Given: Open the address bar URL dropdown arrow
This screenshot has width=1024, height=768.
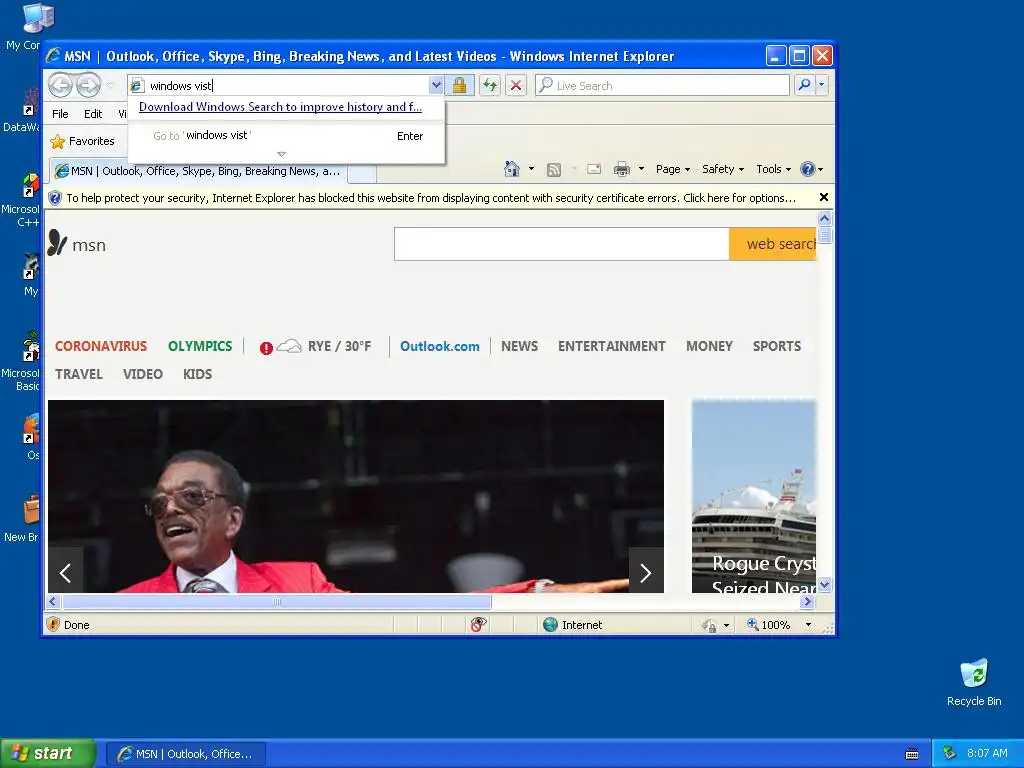Looking at the screenshot, I should coord(436,85).
